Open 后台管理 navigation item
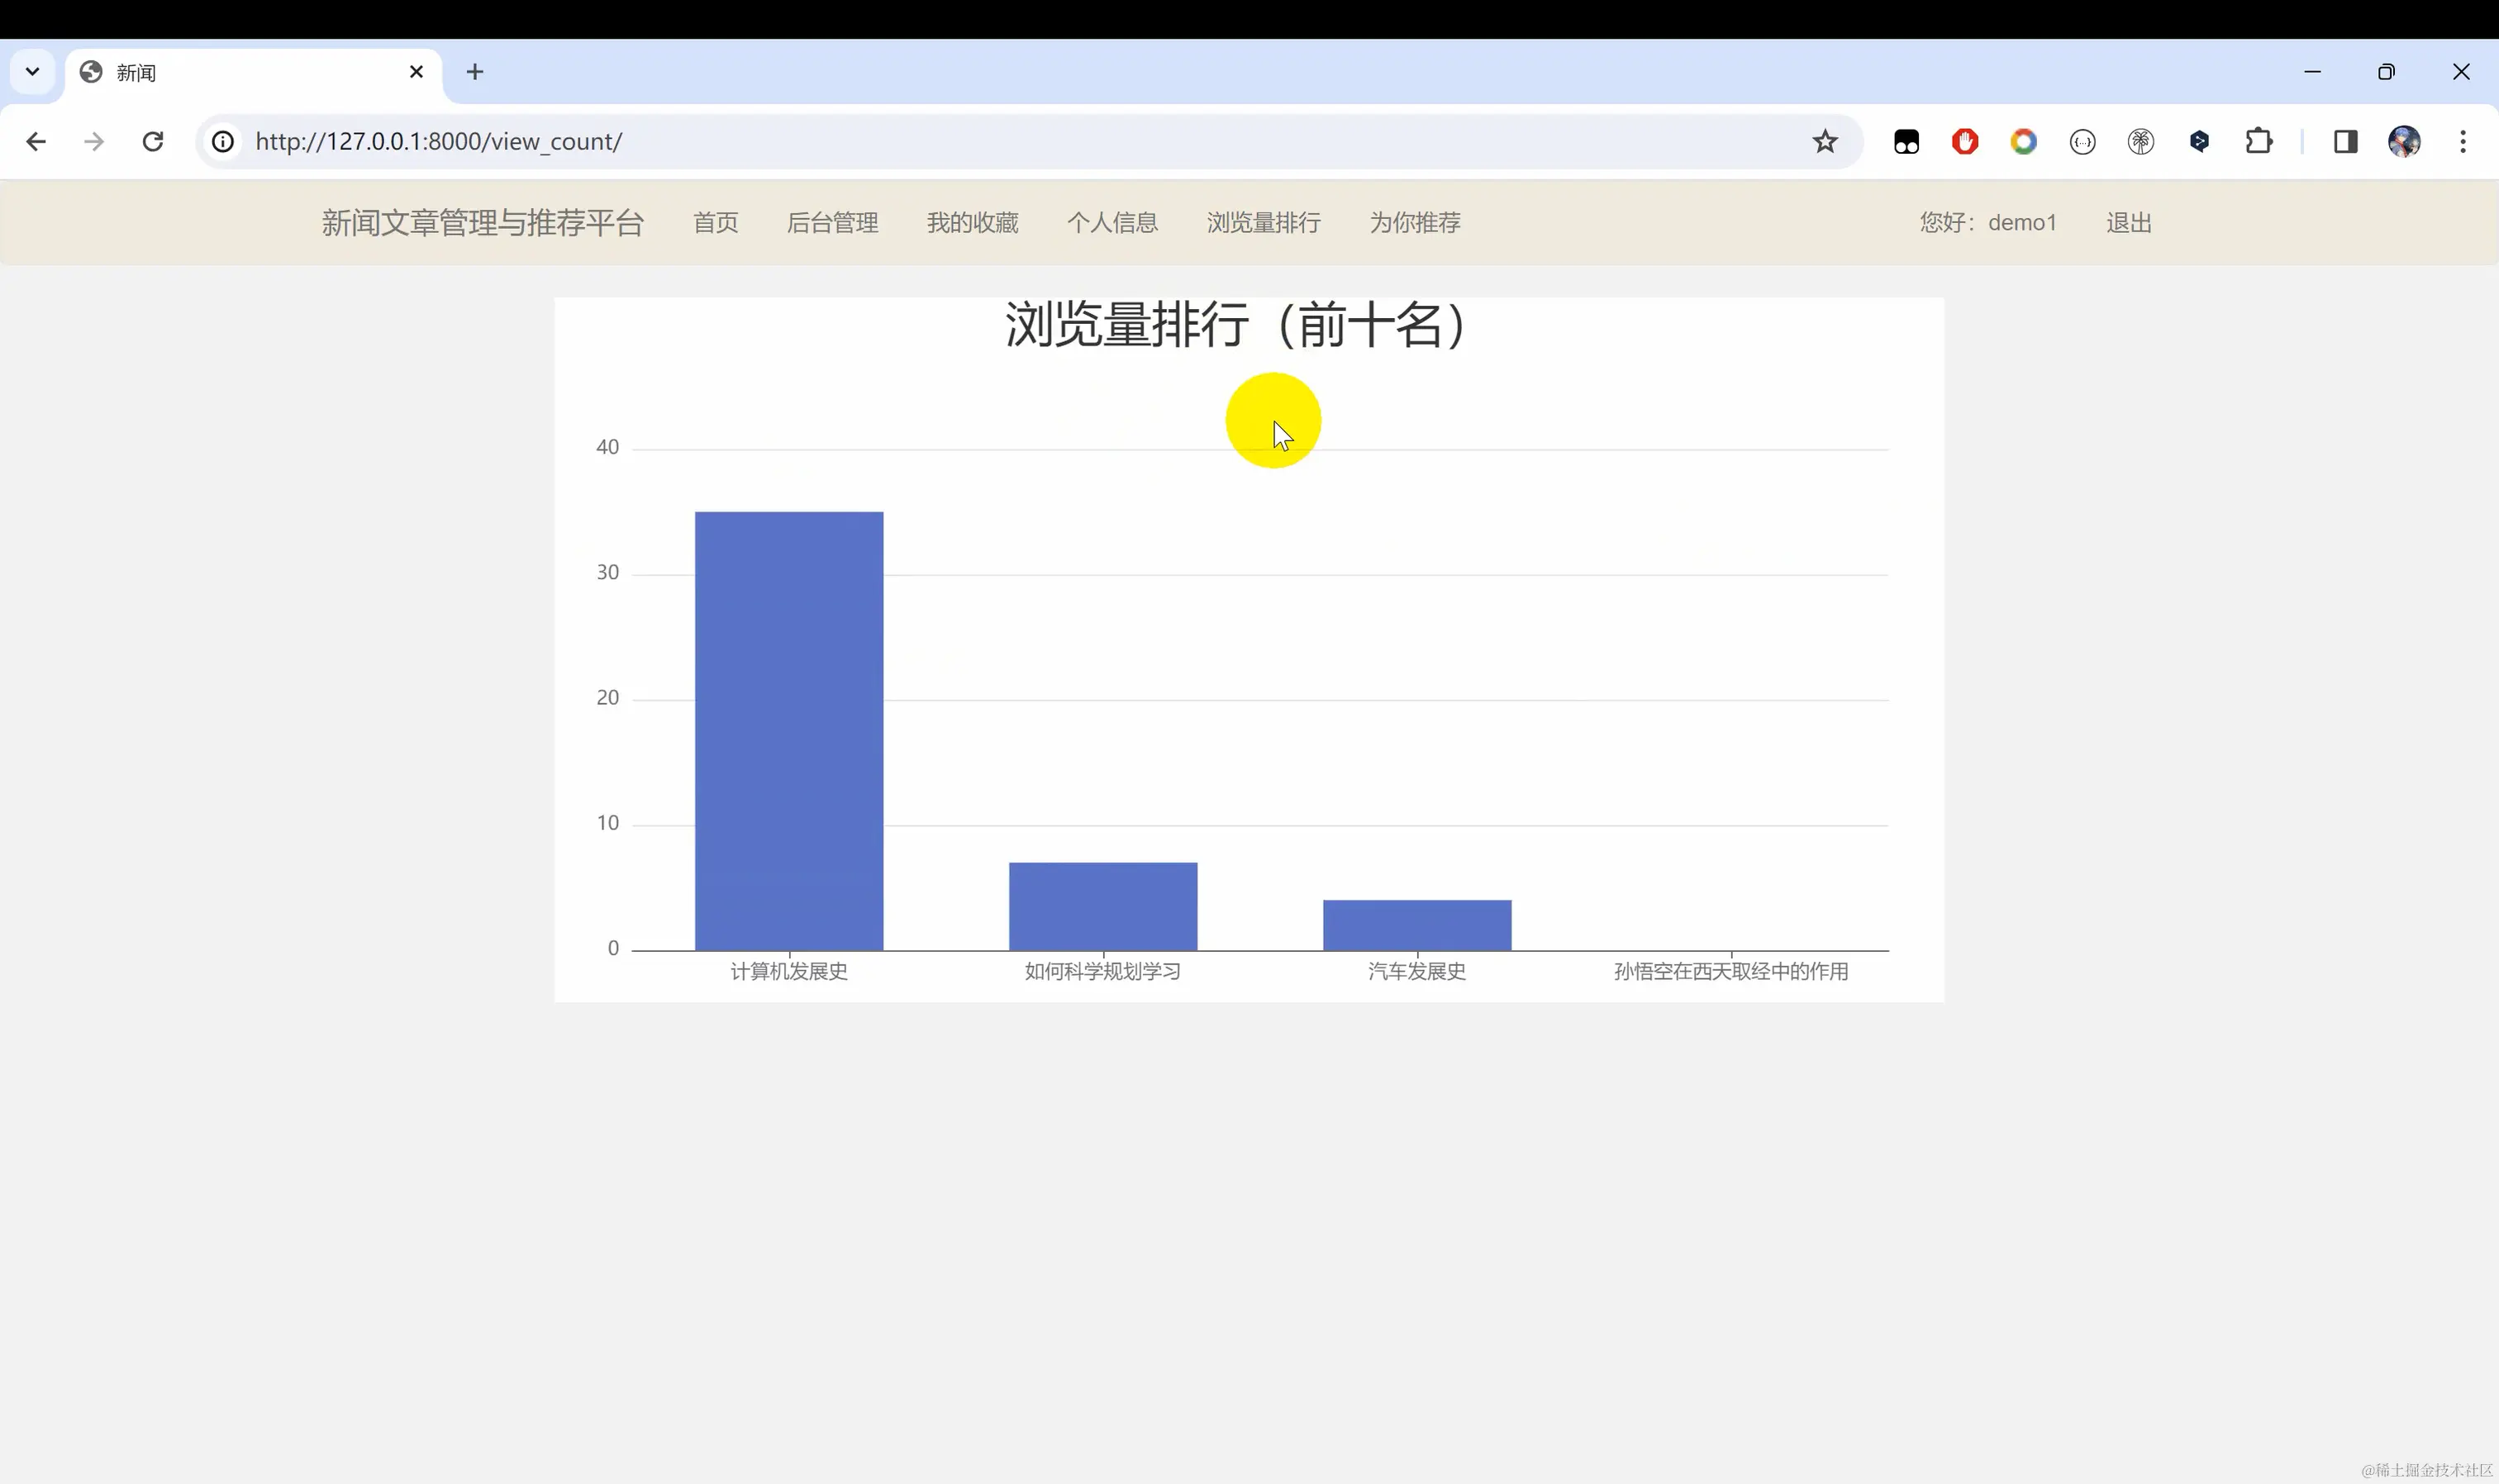The image size is (2499, 1484). (832, 223)
